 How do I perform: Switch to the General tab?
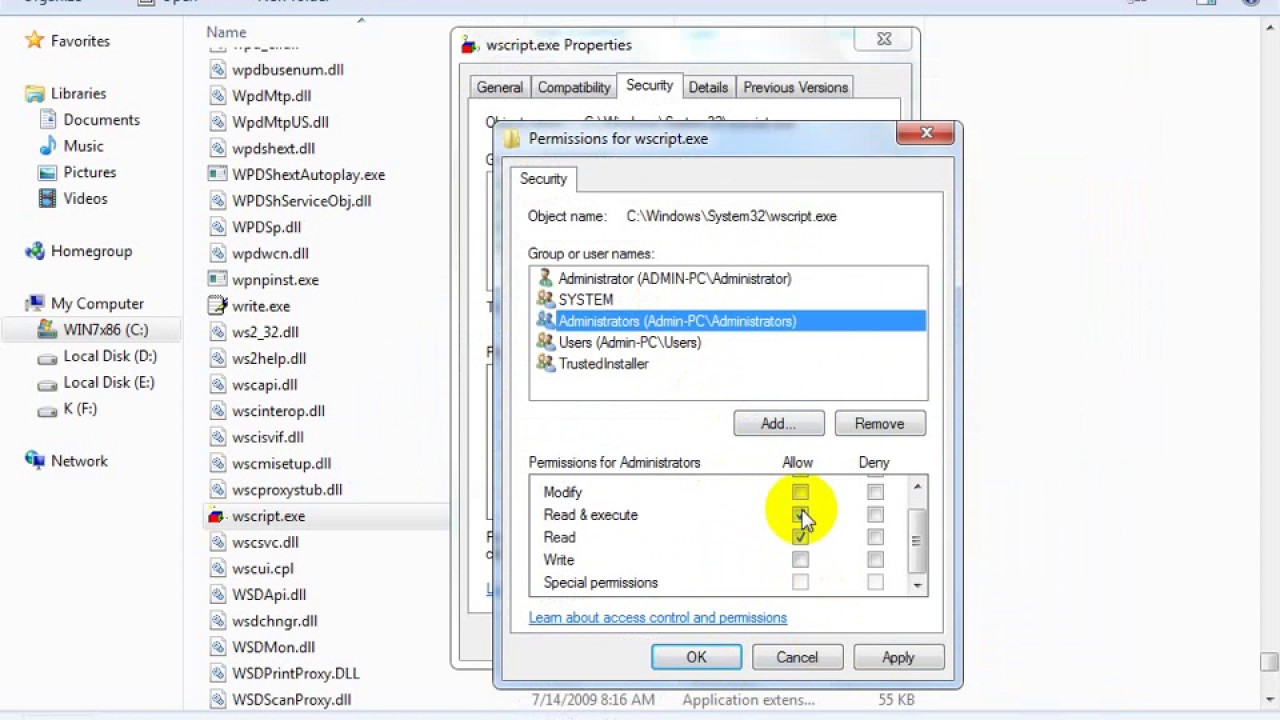click(499, 87)
